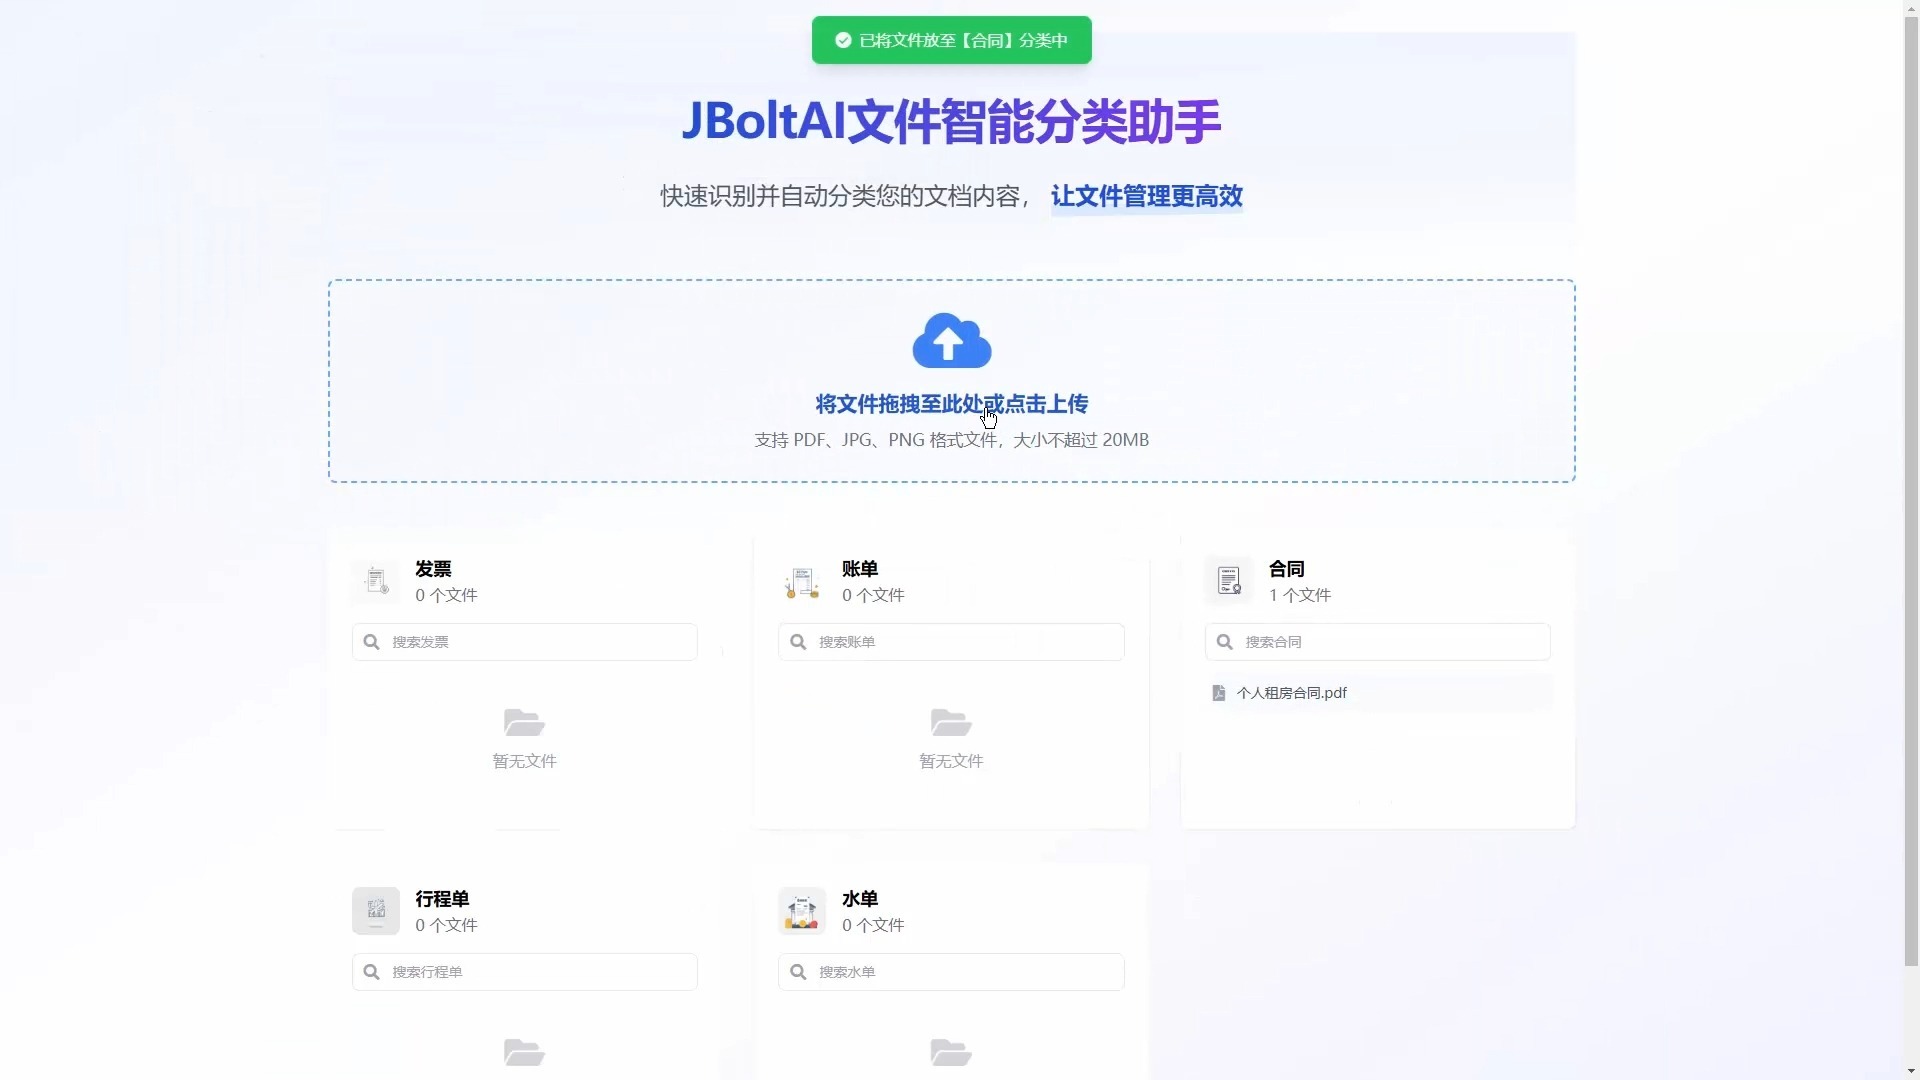The height and width of the screenshot is (1080, 1920).
Task: Click the 1 个文件 count under 合同
Action: (x=1299, y=595)
